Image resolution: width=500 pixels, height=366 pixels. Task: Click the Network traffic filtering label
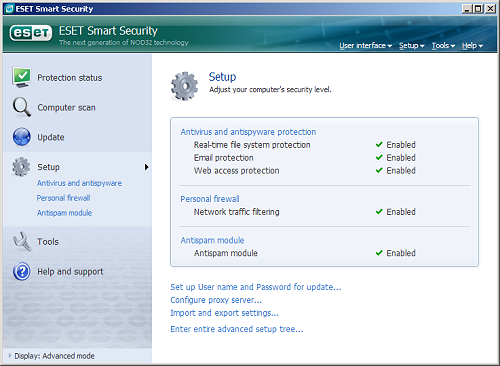pyautogui.click(x=237, y=212)
